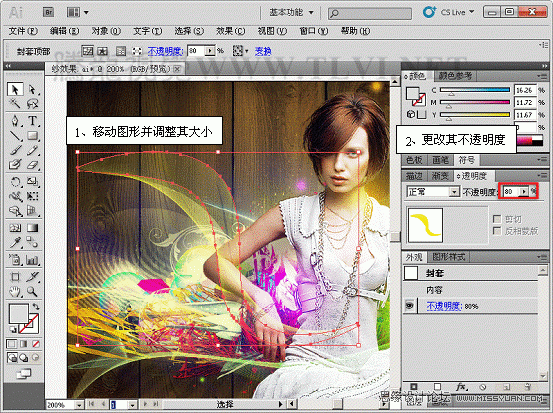Click 不透明度 link in Appearance panel
The width and height of the screenshot is (553, 413).
[444, 306]
